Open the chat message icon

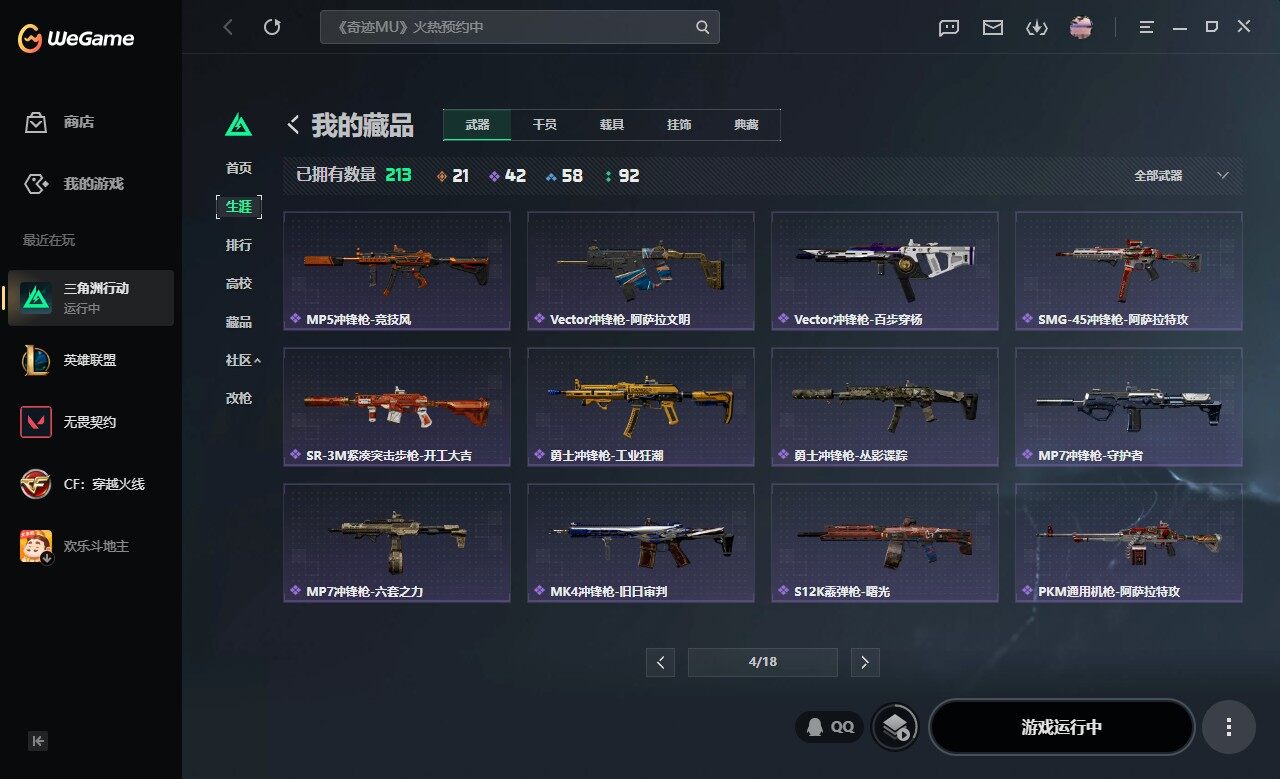click(949, 27)
